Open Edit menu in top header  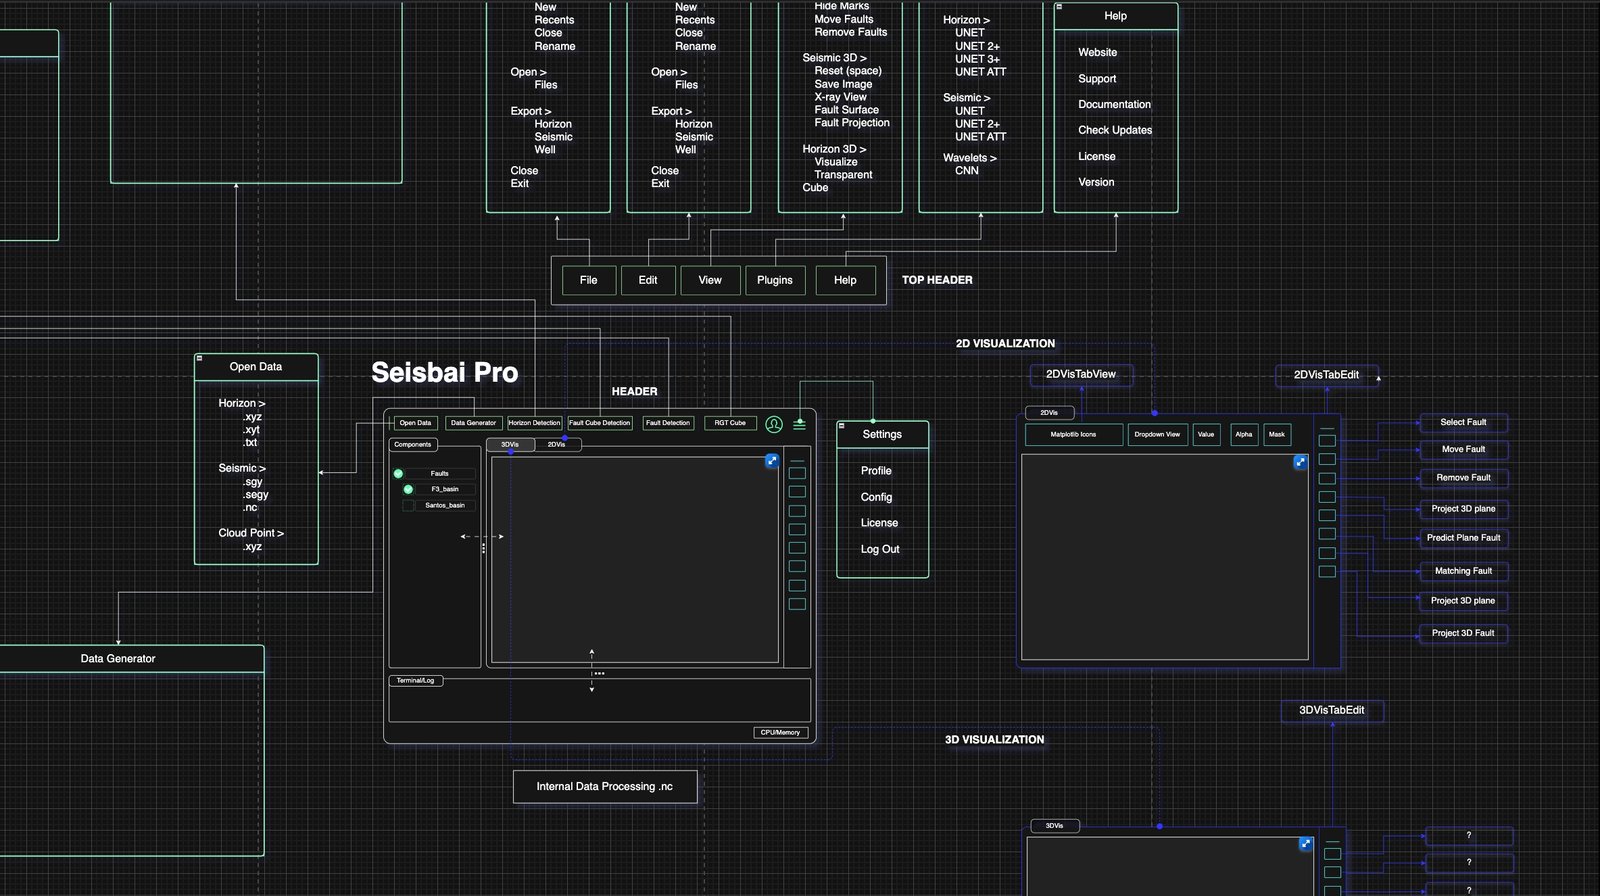pos(648,280)
